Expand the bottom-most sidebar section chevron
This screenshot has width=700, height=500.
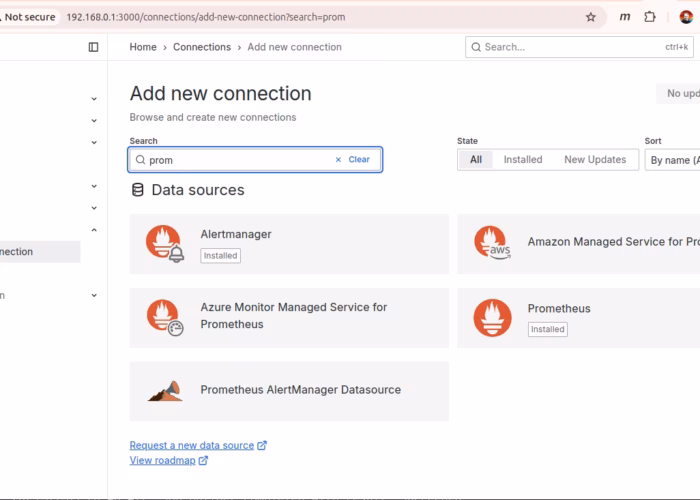pos(94,296)
